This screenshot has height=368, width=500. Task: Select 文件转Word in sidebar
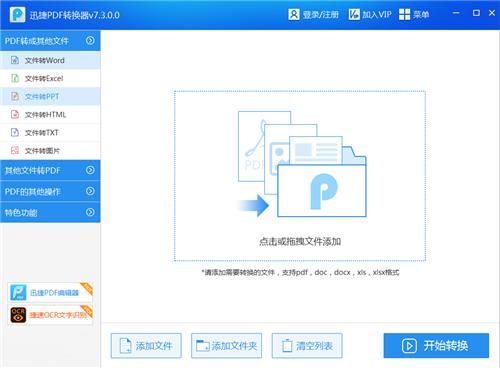click(50, 60)
